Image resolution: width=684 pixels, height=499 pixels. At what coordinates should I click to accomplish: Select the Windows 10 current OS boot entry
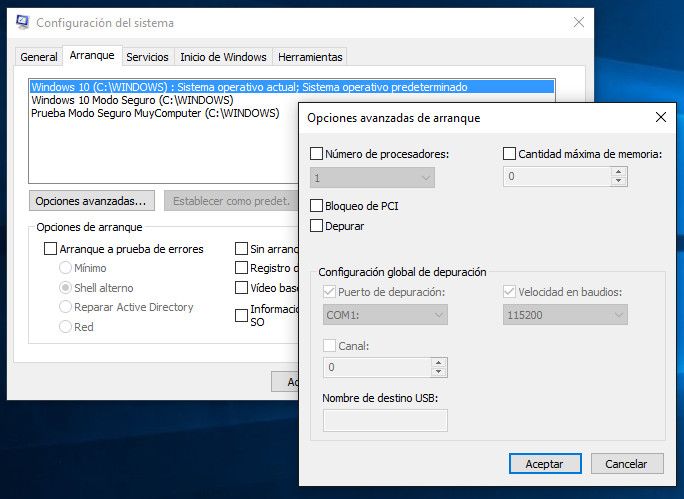(292, 87)
